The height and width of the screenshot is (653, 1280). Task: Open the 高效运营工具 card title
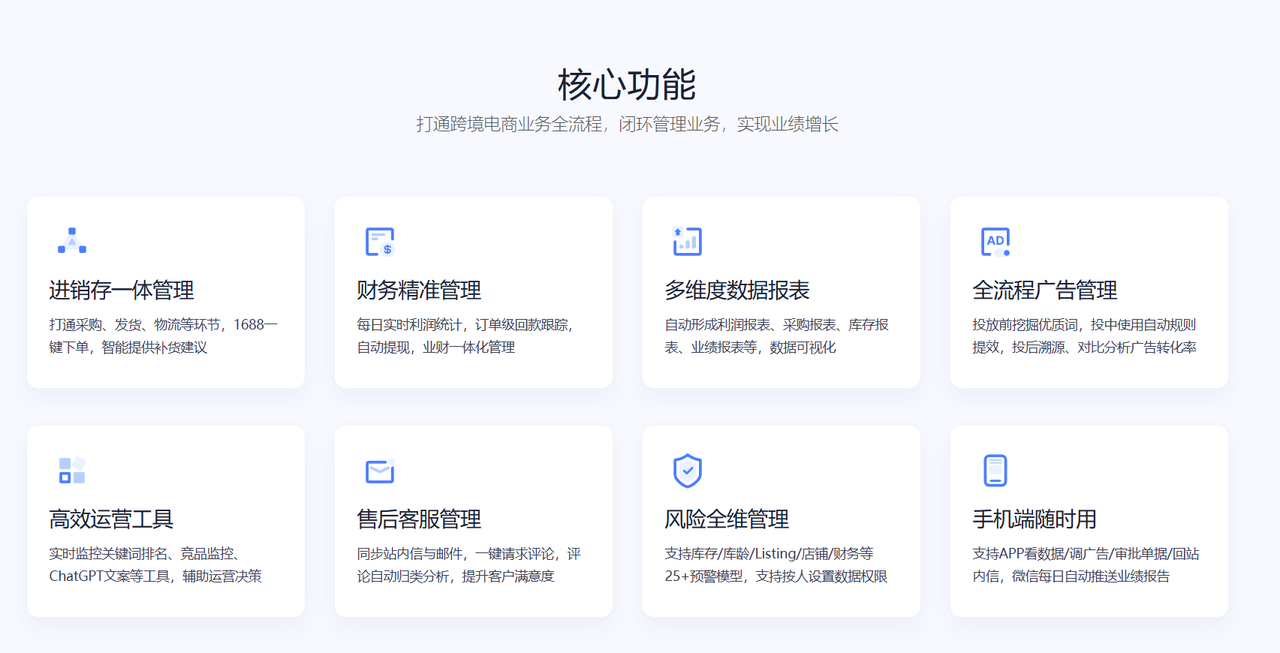[x=111, y=520]
